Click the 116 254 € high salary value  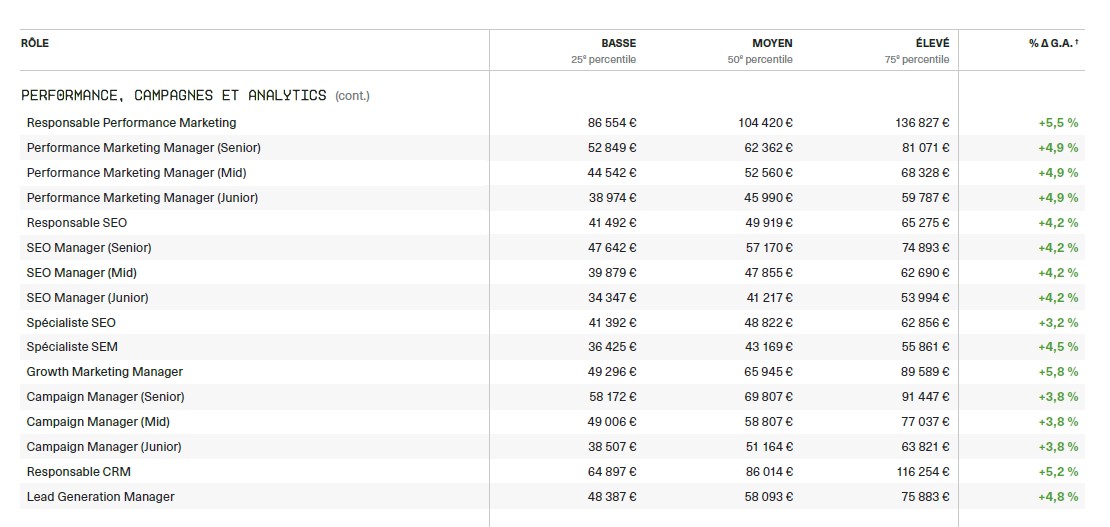[x=922, y=472]
